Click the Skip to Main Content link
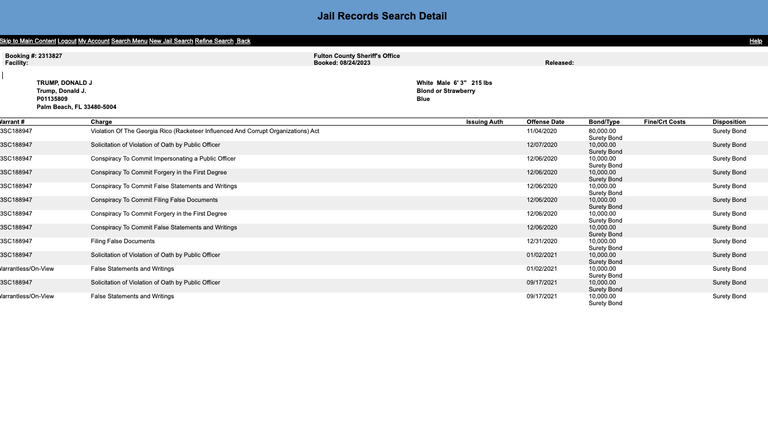 [28, 41]
